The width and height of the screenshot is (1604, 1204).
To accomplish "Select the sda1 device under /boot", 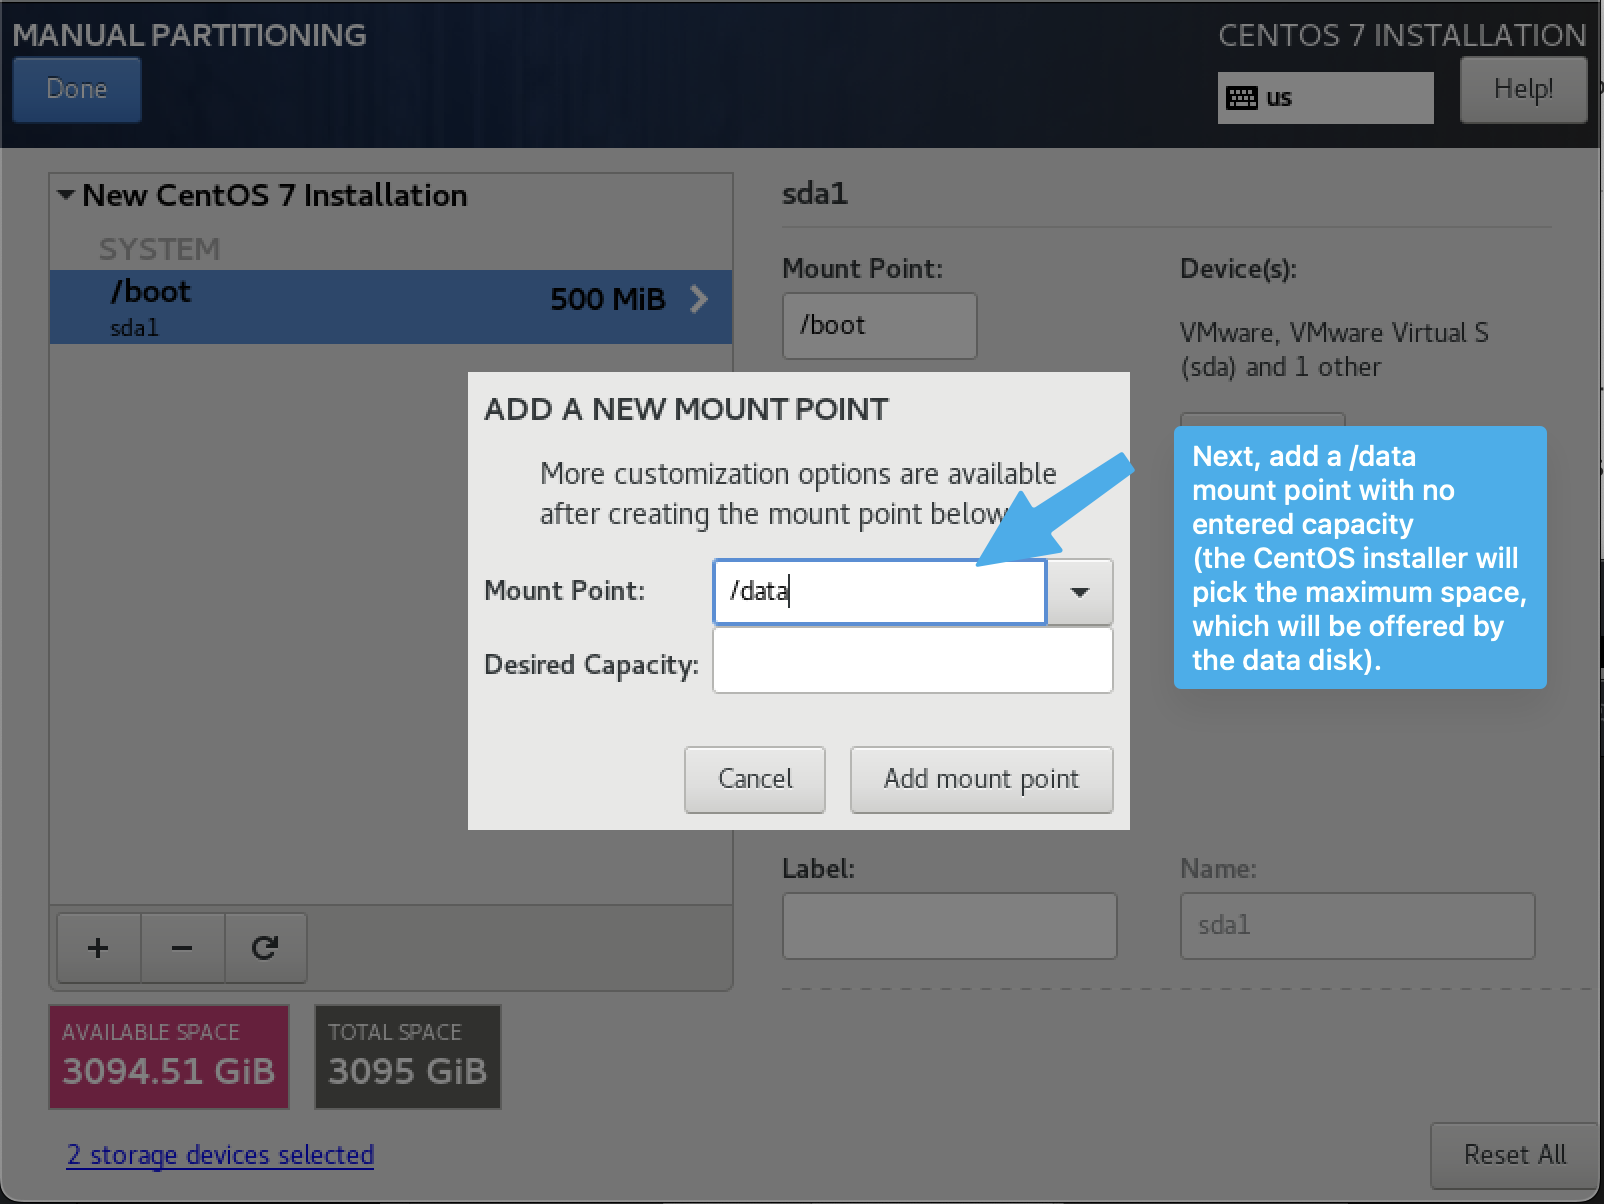I will coord(134,327).
